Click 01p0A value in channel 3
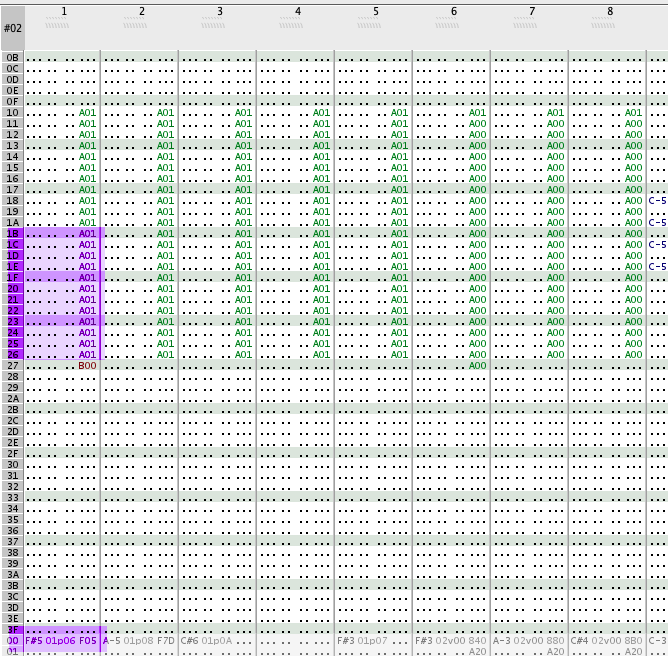This screenshot has height=656, width=668. (x=216, y=641)
